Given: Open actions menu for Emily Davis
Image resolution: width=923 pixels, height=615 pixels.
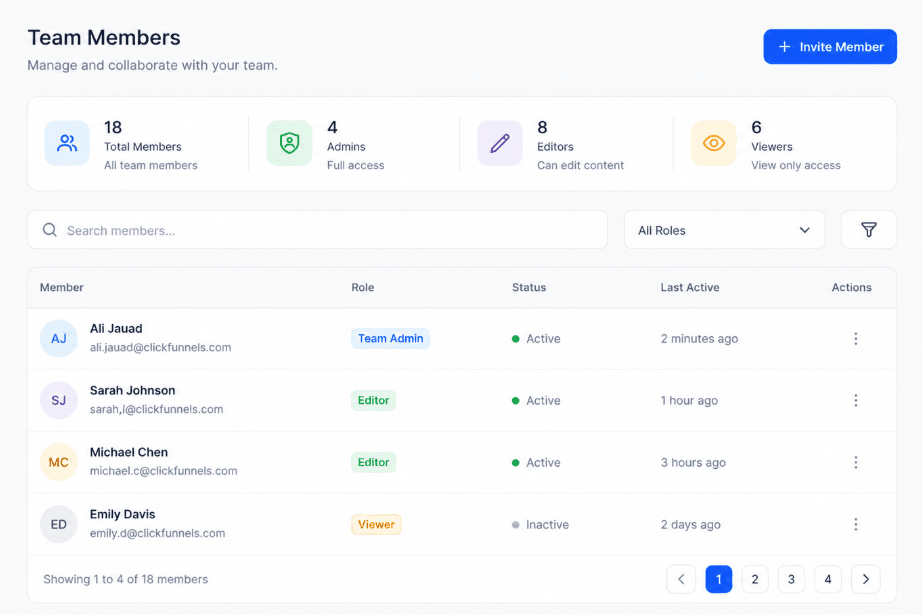Looking at the screenshot, I should (855, 524).
